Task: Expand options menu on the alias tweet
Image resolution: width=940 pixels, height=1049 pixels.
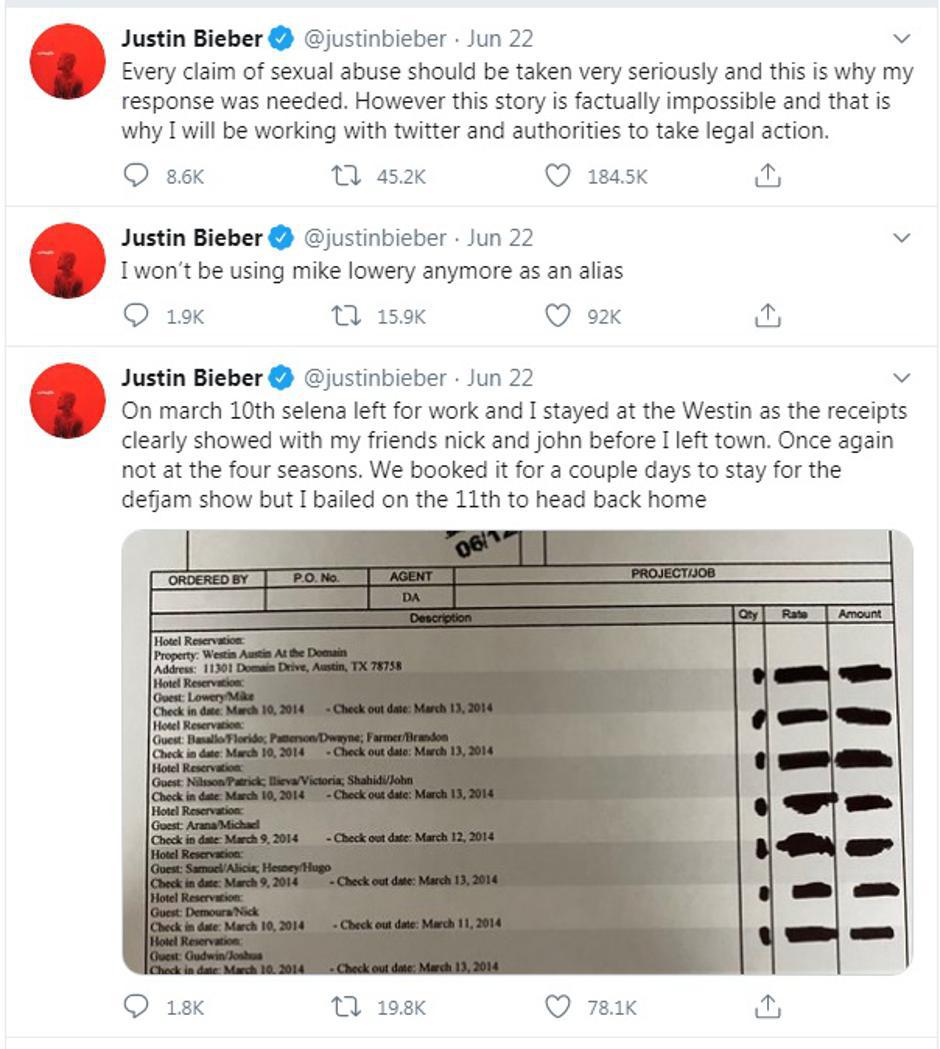Action: (901, 239)
